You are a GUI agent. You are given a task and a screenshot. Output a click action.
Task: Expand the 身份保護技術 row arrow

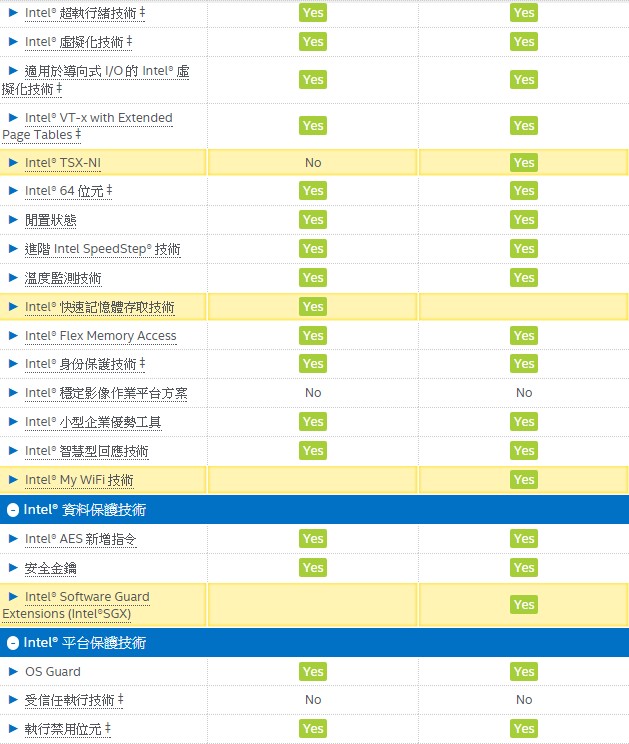coord(13,364)
